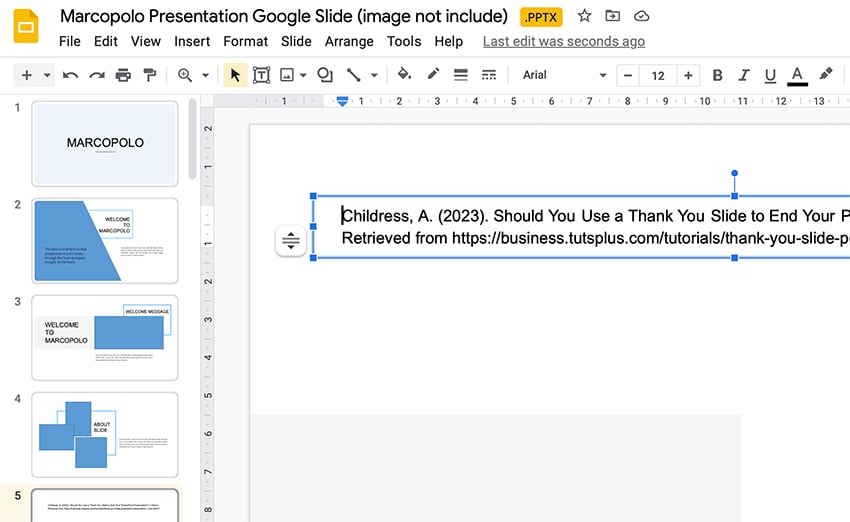The image size is (850, 522).
Task: Click the Undo icon
Action: pyautogui.click(x=70, y=75)
